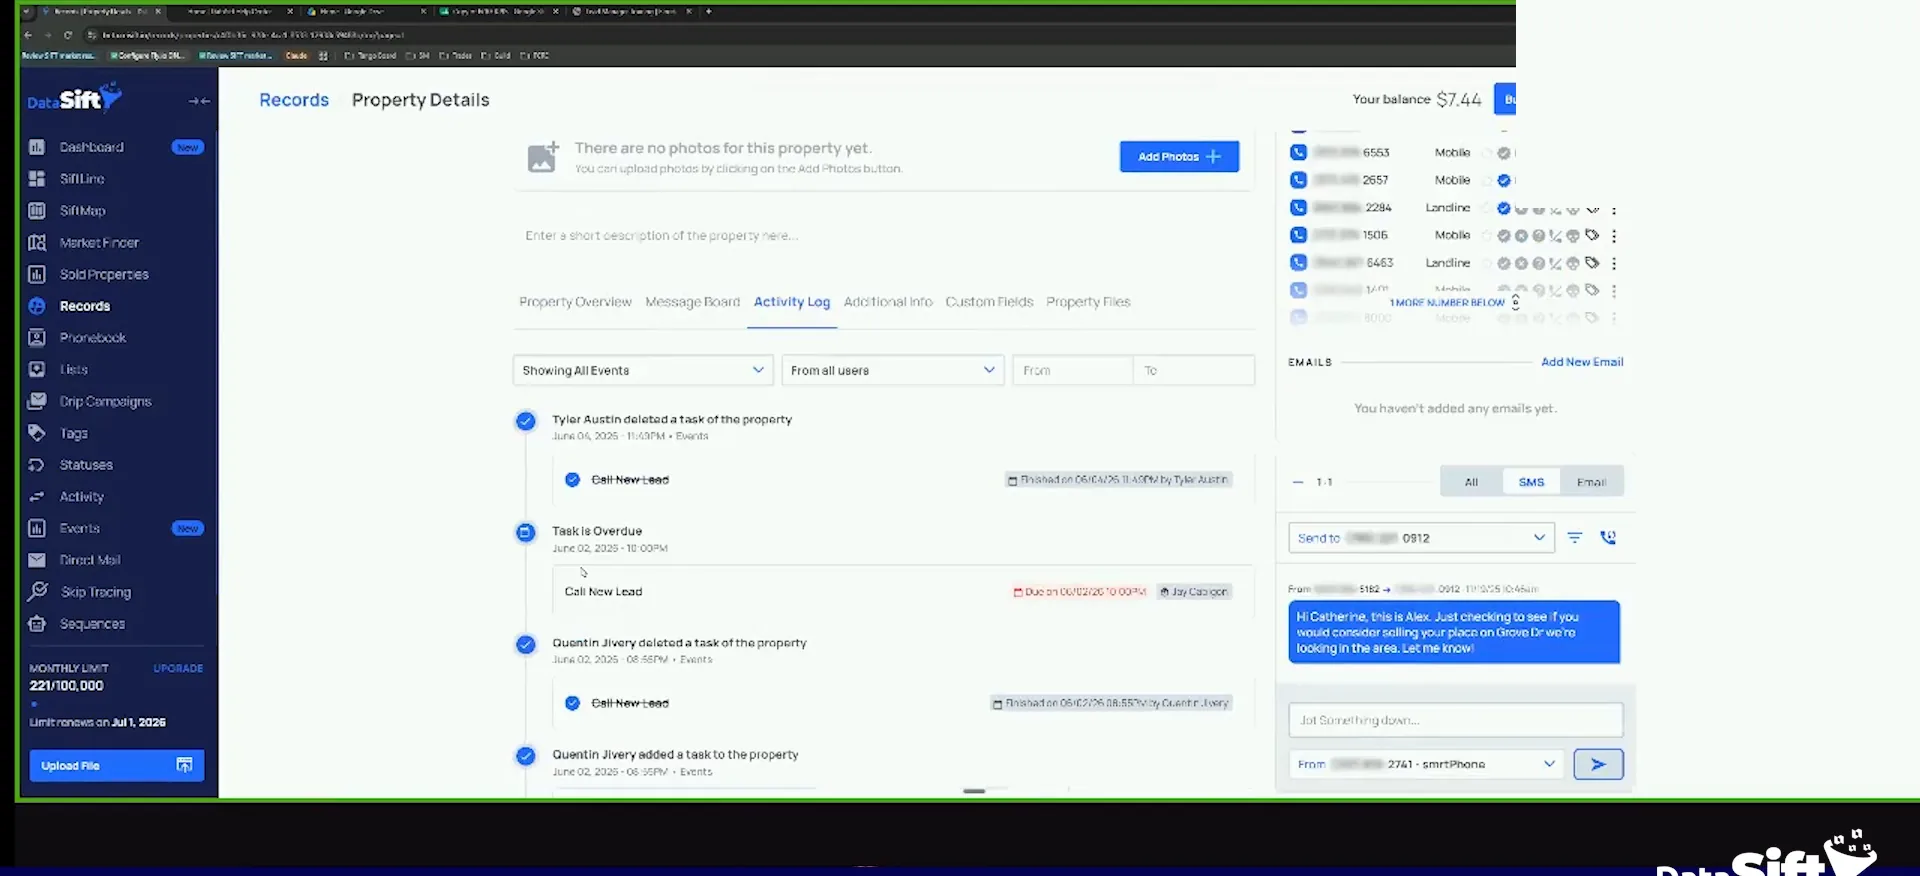The width and height of the screenshot is (1920, 876).
Task: Open the Custom Fields tab
Action: point(989,302)
